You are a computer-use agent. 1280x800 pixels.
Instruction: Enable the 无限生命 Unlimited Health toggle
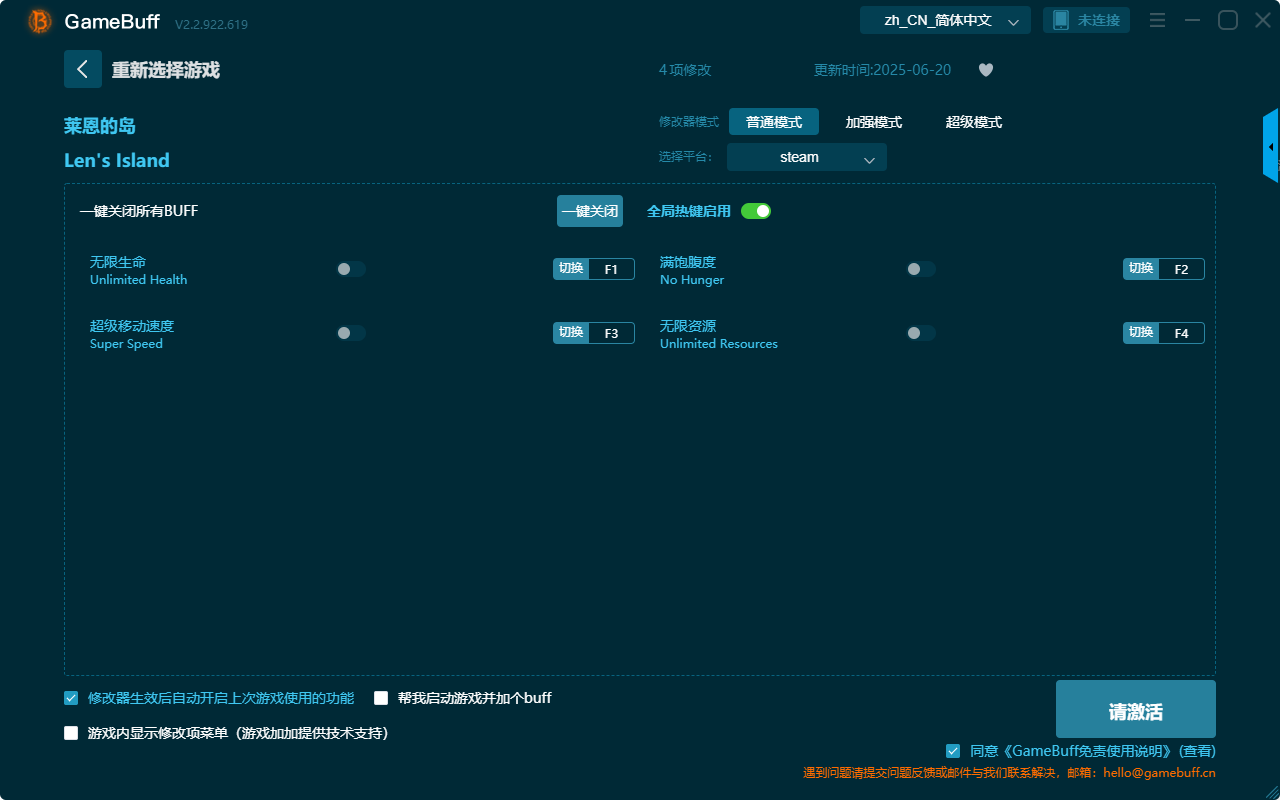(351, 268)
